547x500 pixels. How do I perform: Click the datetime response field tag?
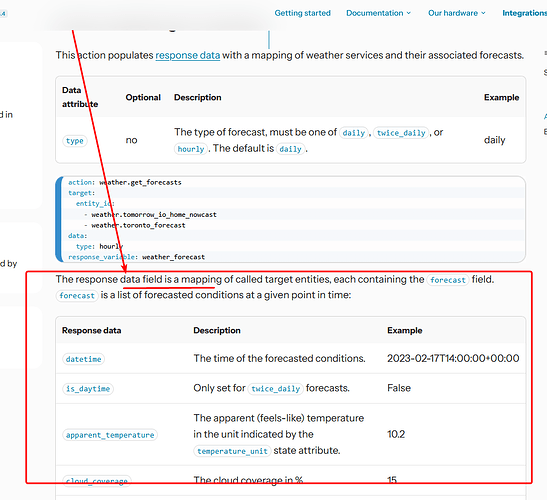point(83,359)
